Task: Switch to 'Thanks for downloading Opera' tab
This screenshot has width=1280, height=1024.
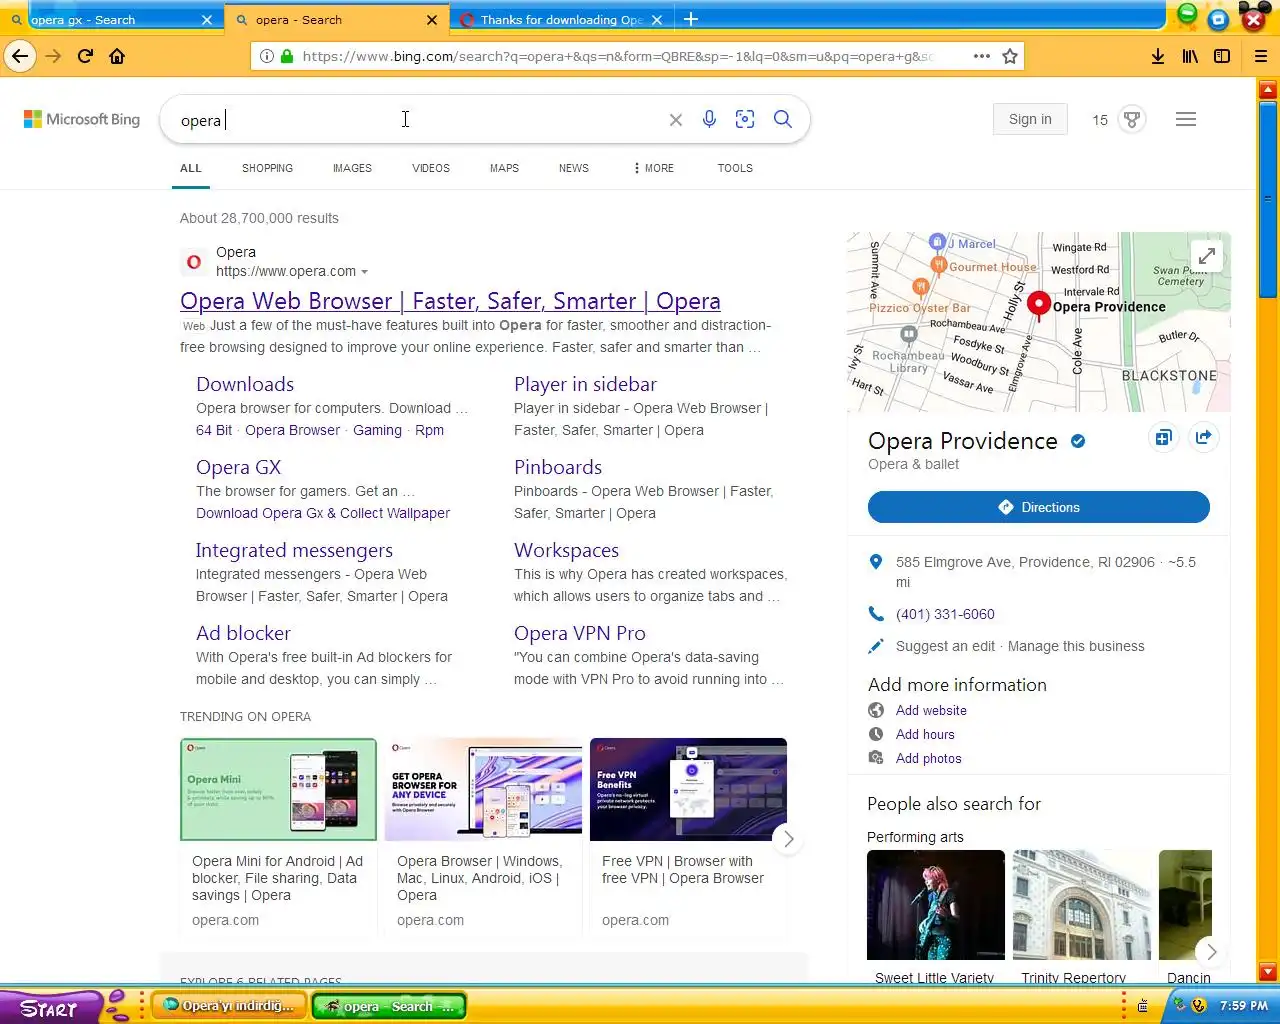Action: (x=562, y=19)
